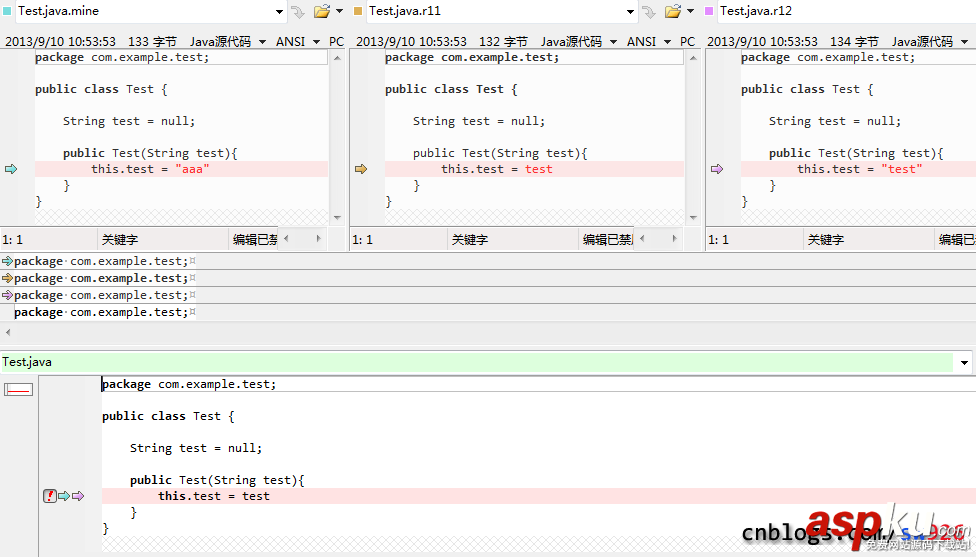Image resolution: width=976 pixels, height=557 pixels.
Task: Click the "132 字节" size label of the center file
Action: click(504, 42)
